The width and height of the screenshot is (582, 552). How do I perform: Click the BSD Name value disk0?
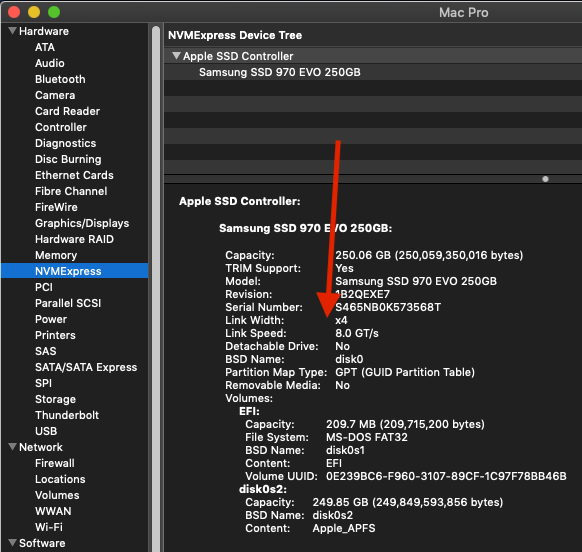coord(349,359)
